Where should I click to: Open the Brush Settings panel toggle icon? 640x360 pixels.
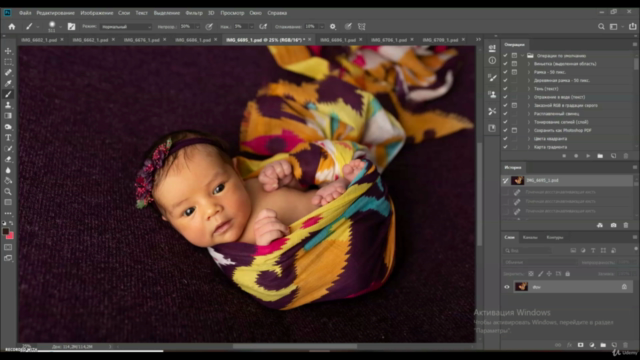pyautogui.click(x=71, y=27)
